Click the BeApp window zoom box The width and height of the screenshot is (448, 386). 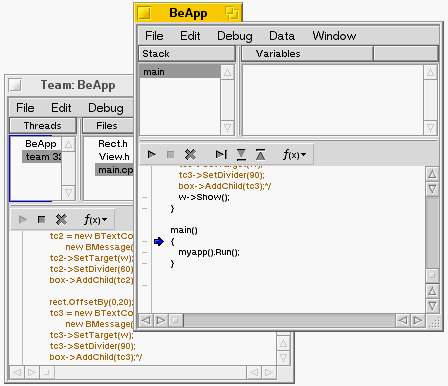pos(232,13)
